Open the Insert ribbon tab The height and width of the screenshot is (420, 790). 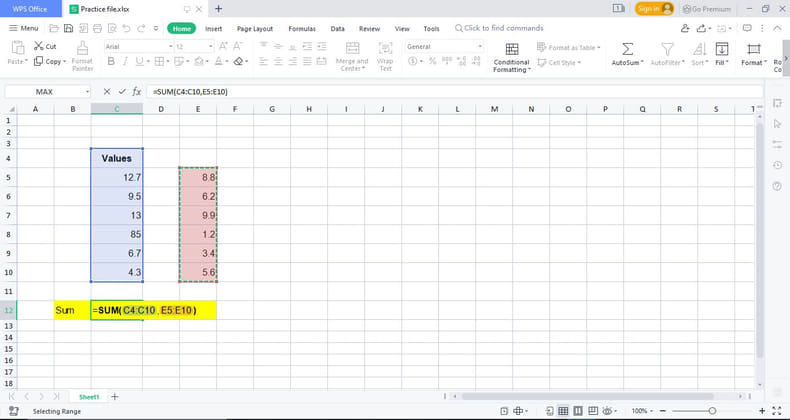[x=214, y=29]
